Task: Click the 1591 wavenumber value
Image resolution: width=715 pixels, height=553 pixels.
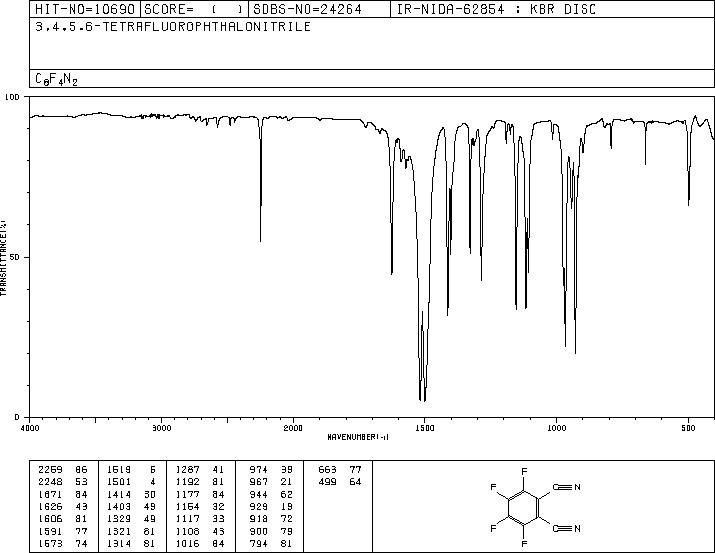Action: [50, 532]
